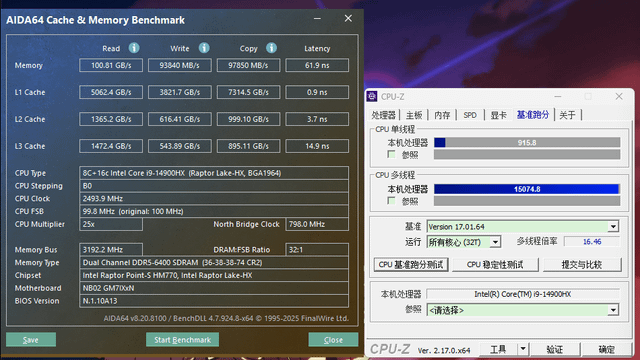This screenshot has width=640, height=360.
Task: Switch to the 内存 memory tab
Action: click(x=442, y=115)
